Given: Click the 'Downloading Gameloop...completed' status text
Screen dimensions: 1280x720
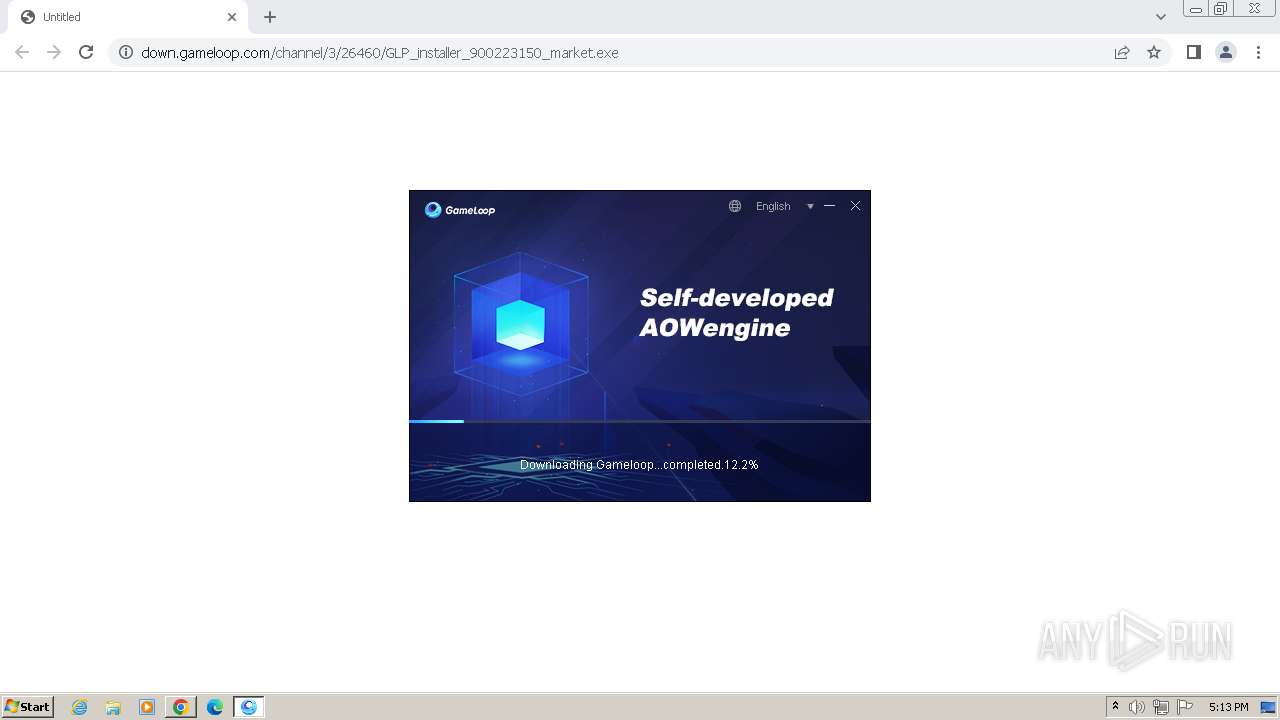Looking at the screenshot, I should coord(639,465).
